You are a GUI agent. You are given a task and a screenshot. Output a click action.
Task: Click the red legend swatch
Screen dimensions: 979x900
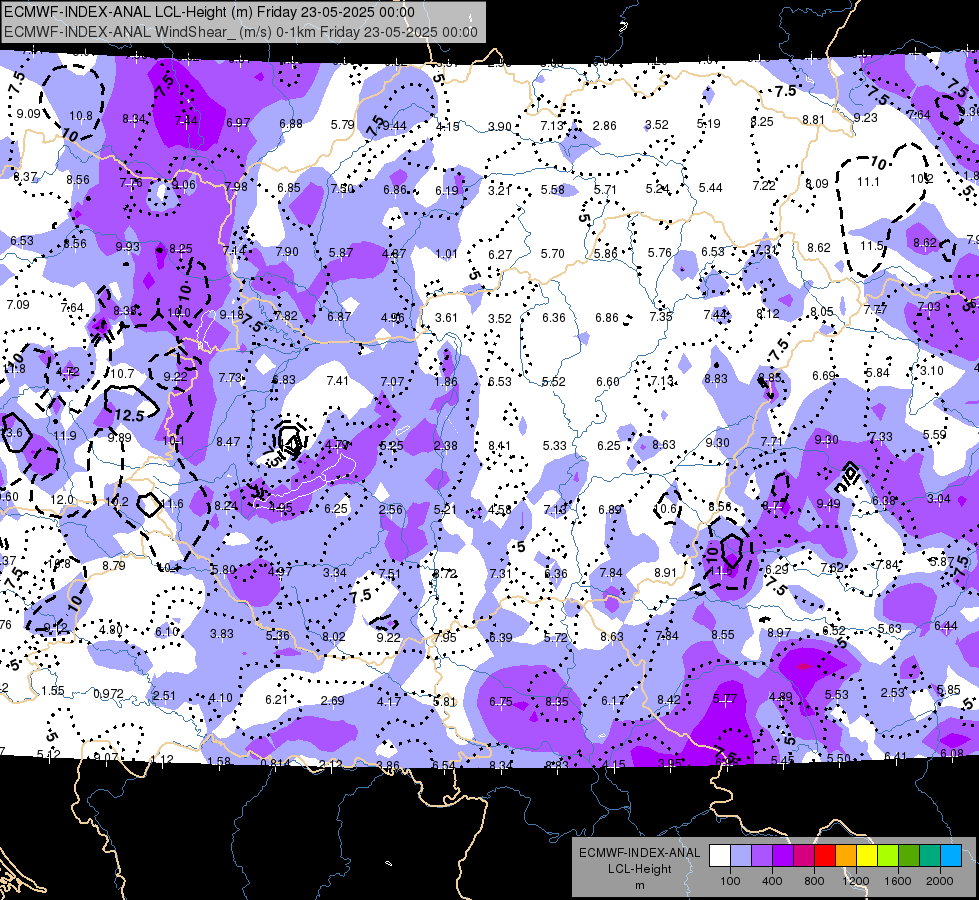(x=825, y=856)
